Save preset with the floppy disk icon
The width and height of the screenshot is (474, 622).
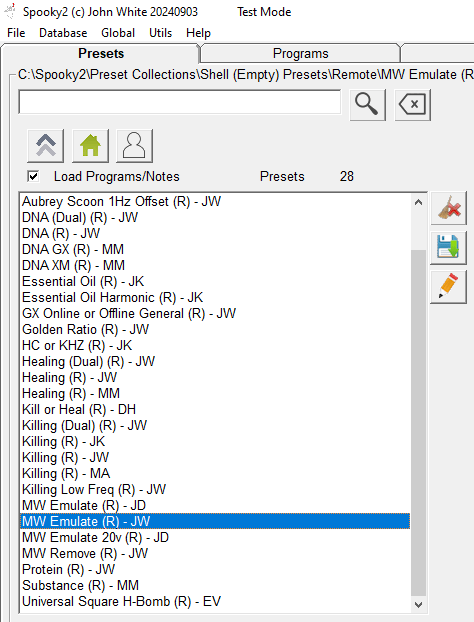pos(449,248)
